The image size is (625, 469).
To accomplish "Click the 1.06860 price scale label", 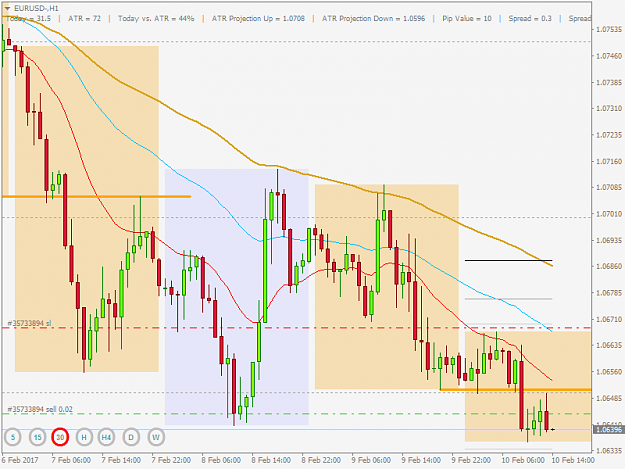I will click(609, 266).
